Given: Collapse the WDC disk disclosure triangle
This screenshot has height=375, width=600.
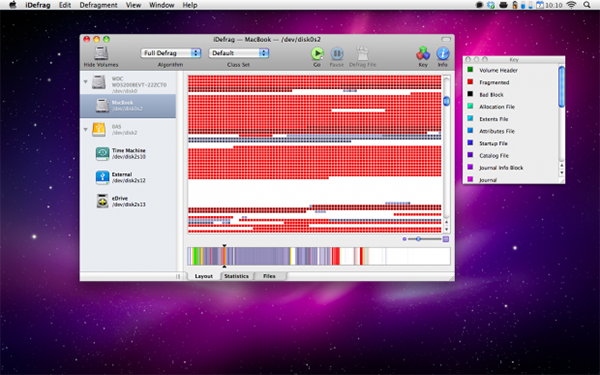Looking at the screenshot, I should click(85, 82).
